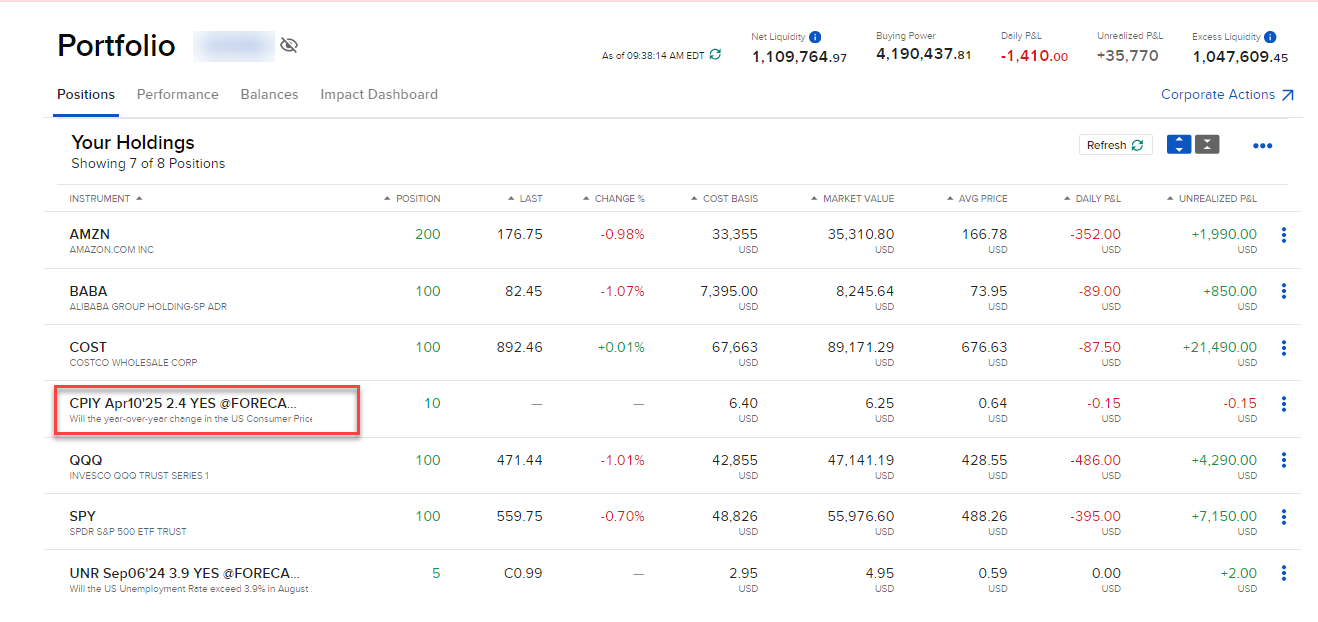Open holdings three-dot more options menu
This screenshot has width=1318, height=622.
pyautogui.click(x=1262, y=146)
